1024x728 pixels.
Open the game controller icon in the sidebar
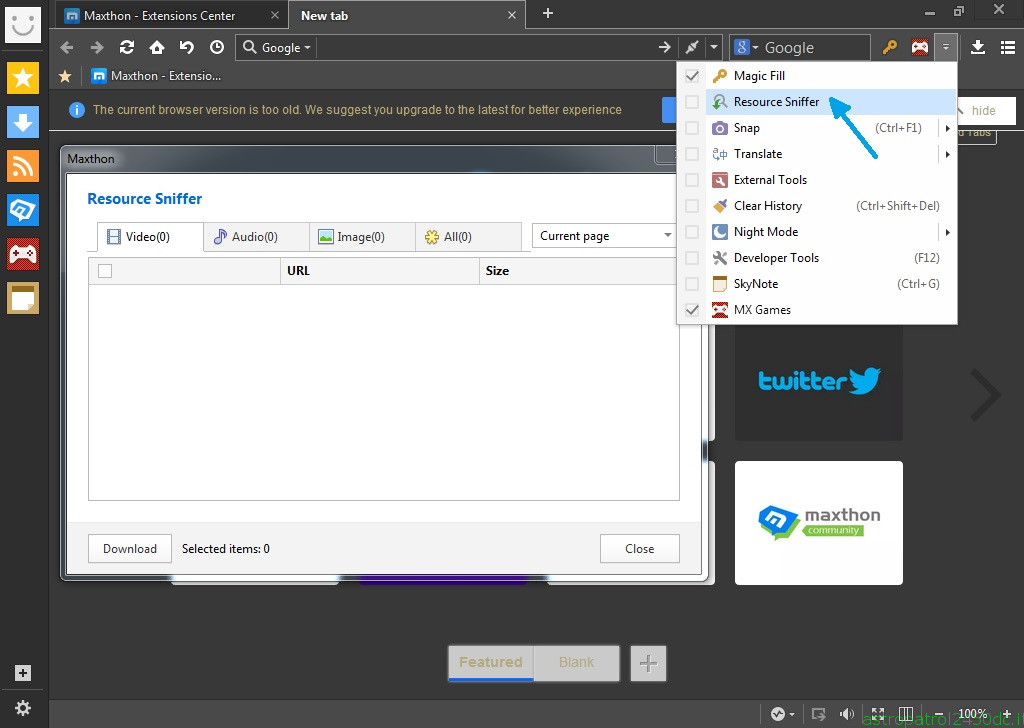[x=23, y=254]
